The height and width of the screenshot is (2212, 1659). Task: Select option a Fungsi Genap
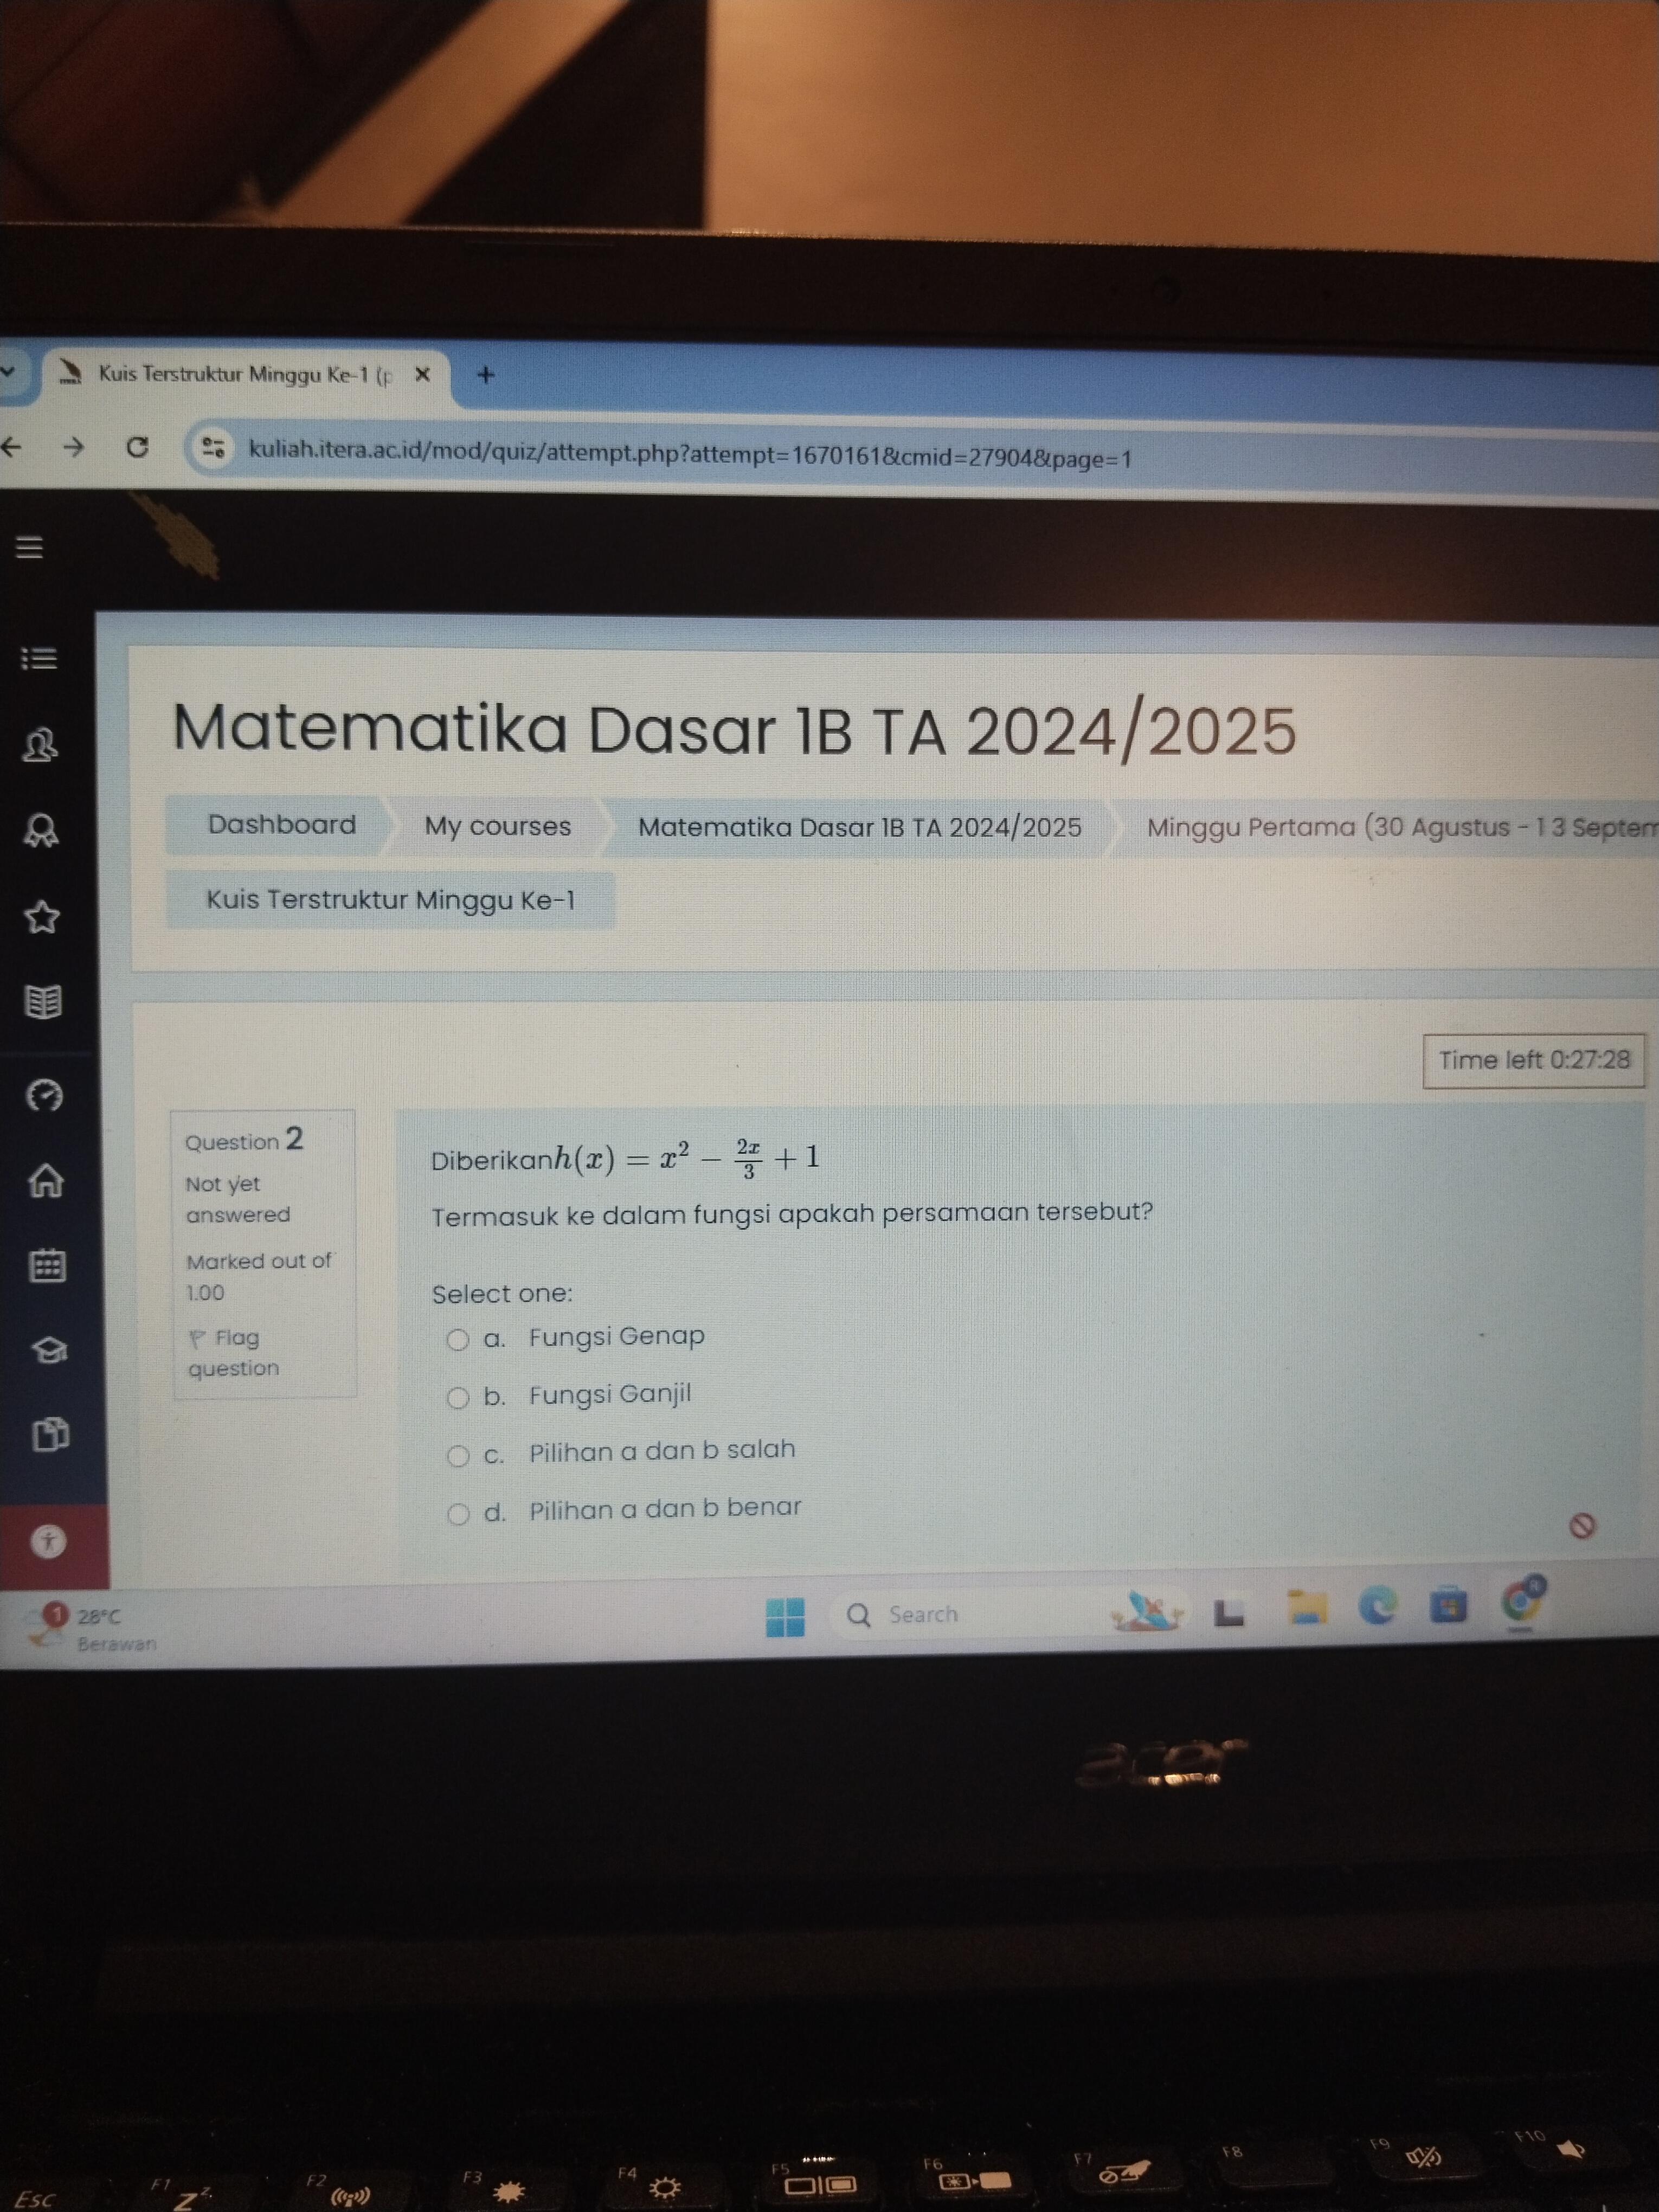coord(457,1340)
